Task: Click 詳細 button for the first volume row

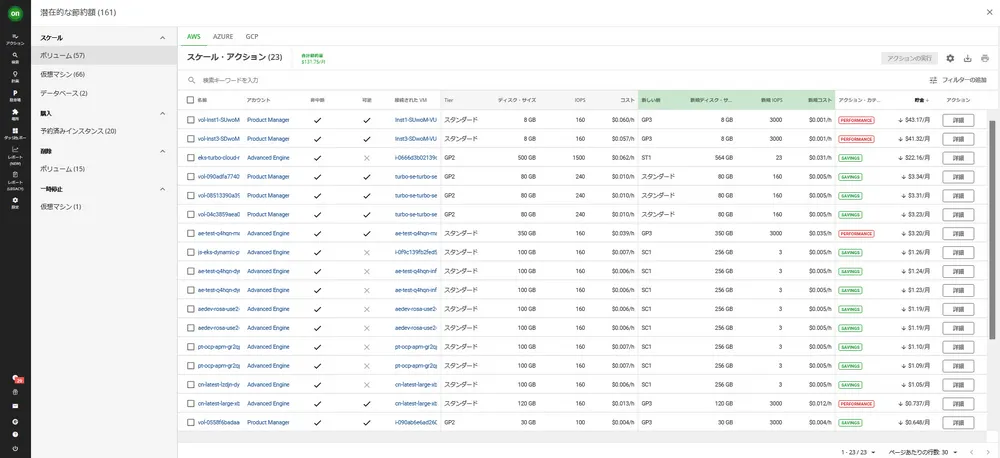Action: [x=957, y=120]
